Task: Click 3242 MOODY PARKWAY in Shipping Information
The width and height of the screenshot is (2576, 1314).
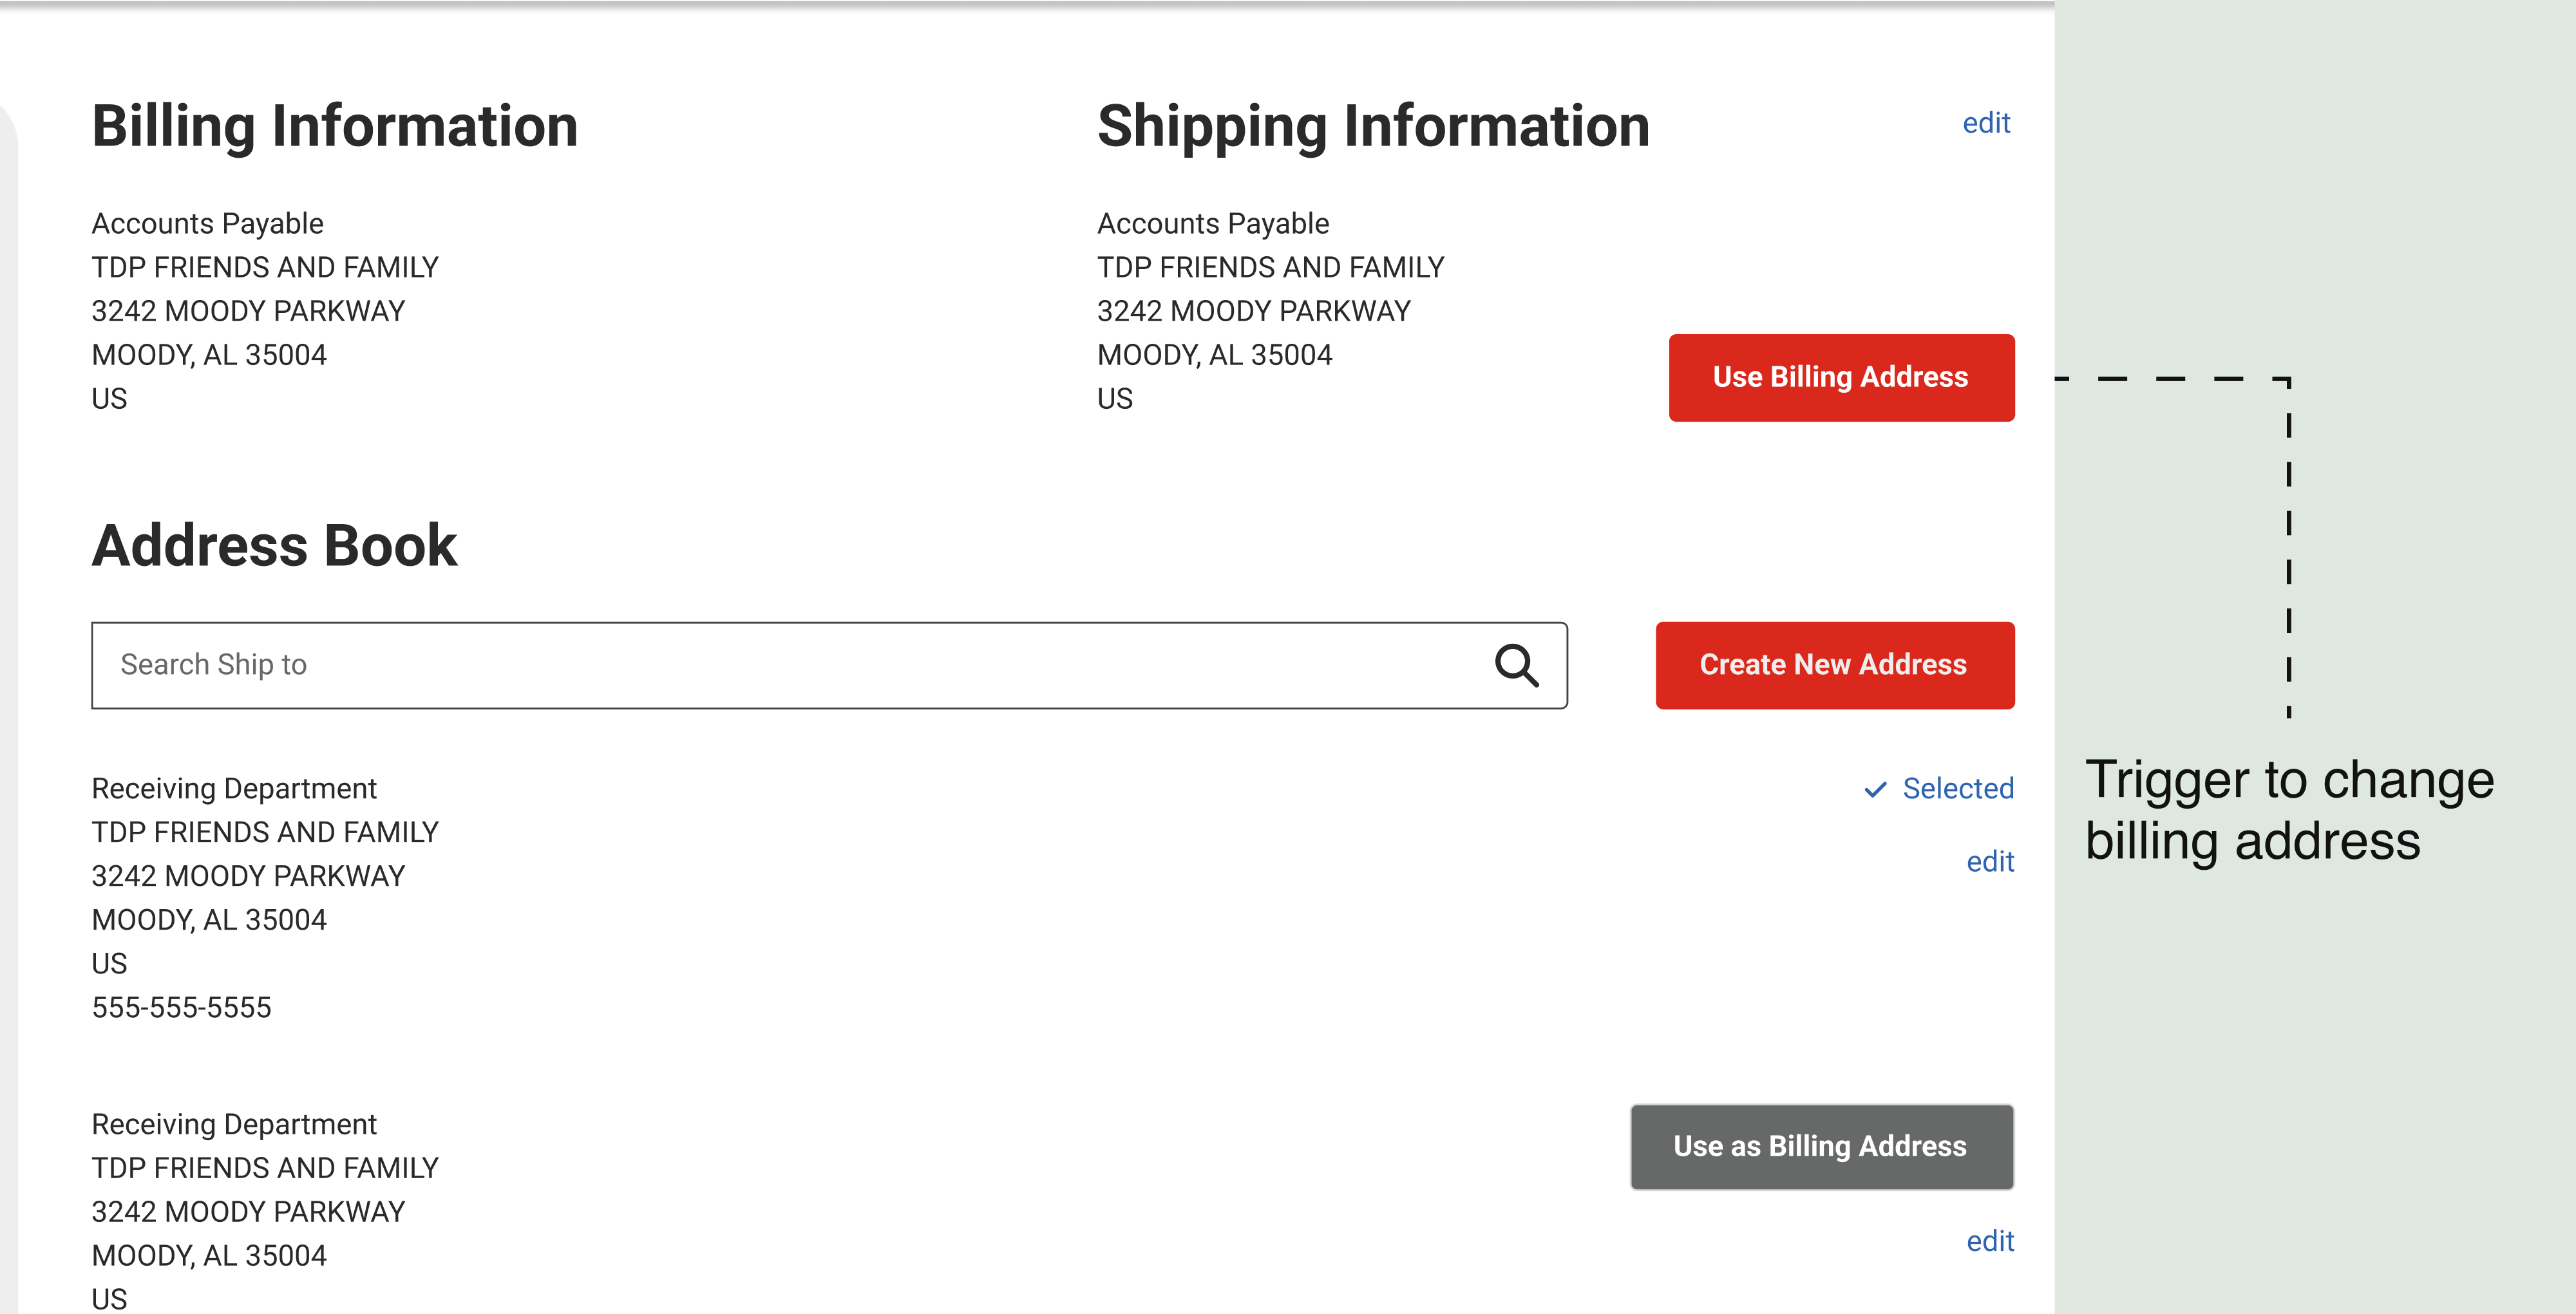Action: click(x=1253, y=311)
